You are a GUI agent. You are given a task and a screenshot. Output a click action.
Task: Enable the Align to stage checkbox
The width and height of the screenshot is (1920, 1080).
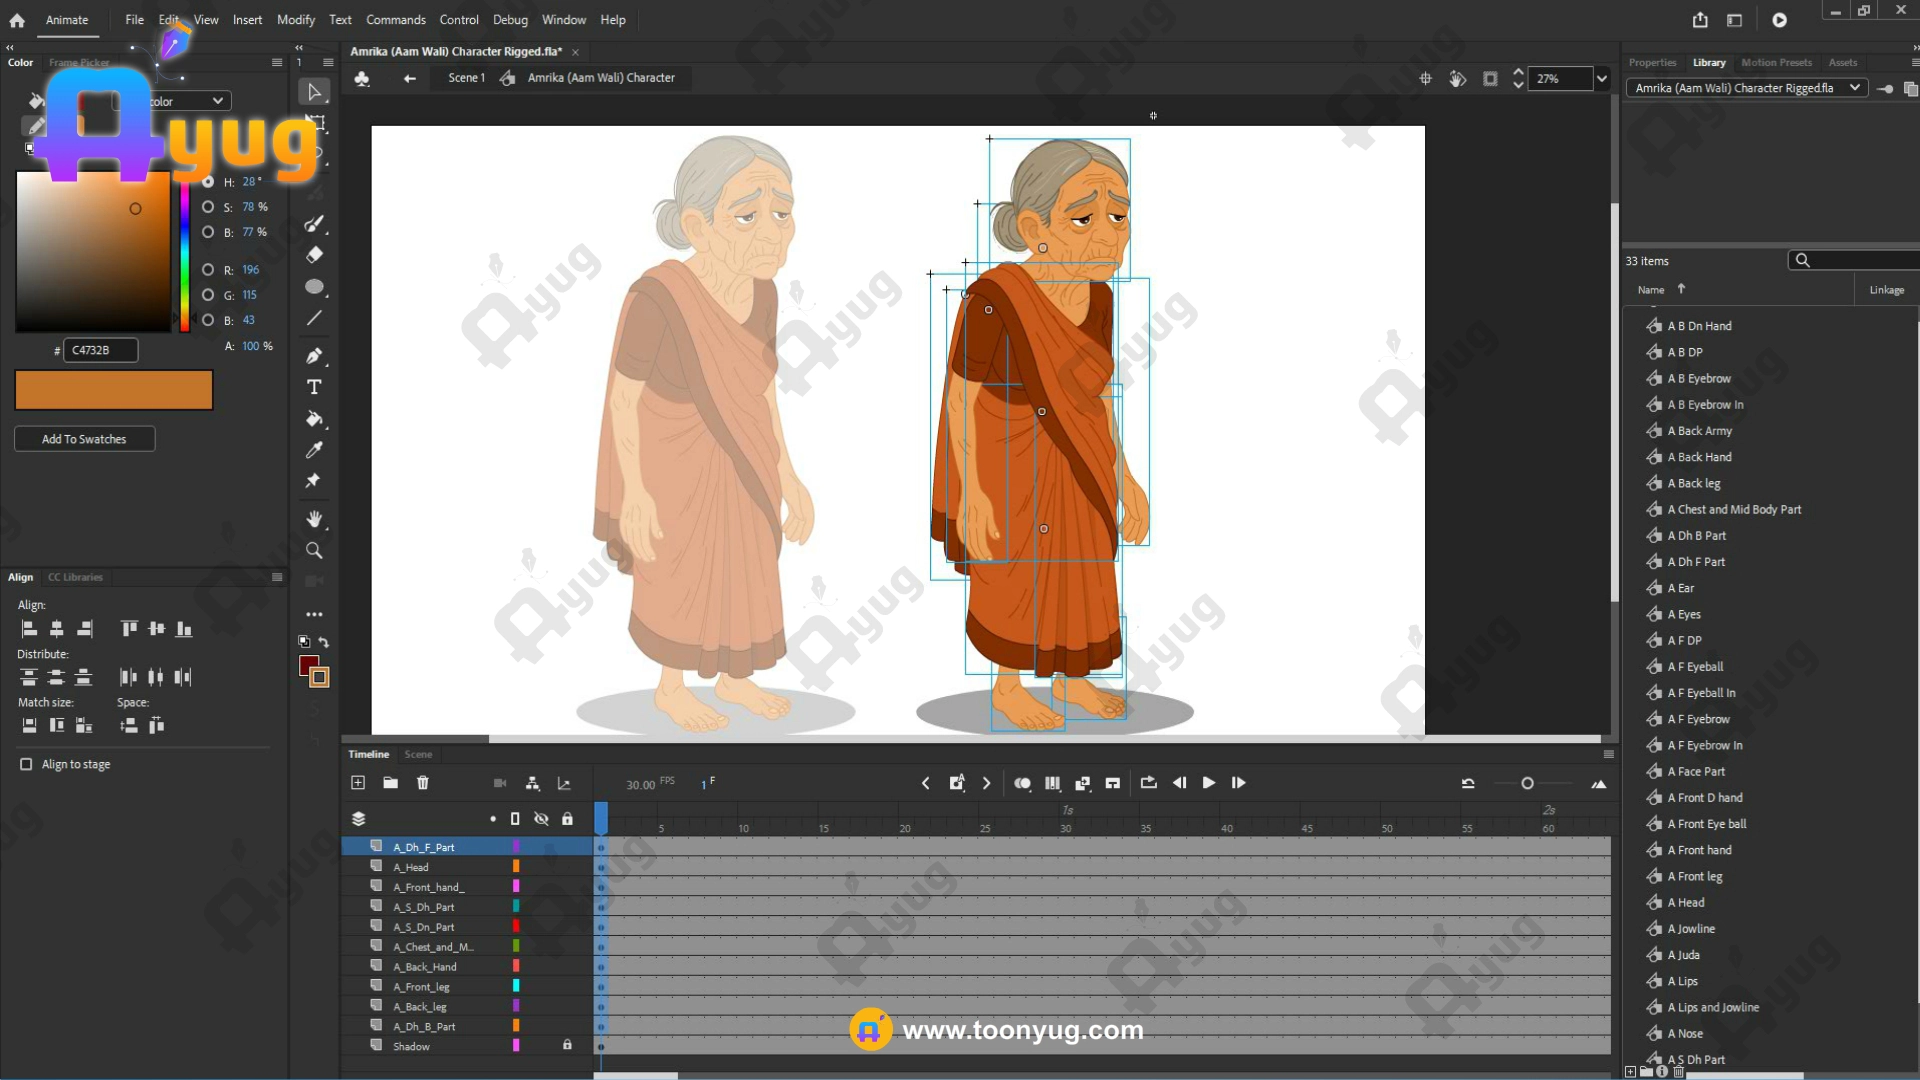tap(26, 764)
